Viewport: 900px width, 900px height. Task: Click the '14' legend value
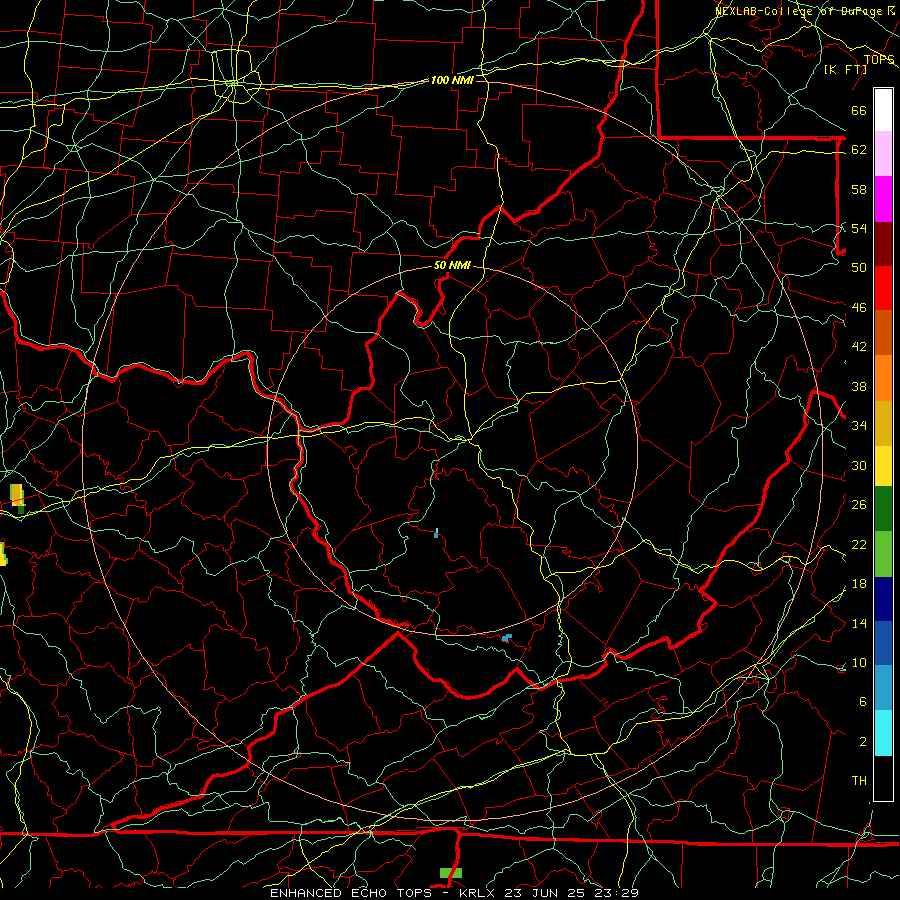point(859,623)
